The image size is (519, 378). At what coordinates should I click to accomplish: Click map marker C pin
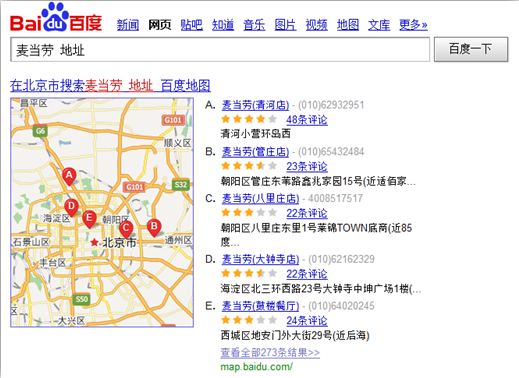click(126, 230)
